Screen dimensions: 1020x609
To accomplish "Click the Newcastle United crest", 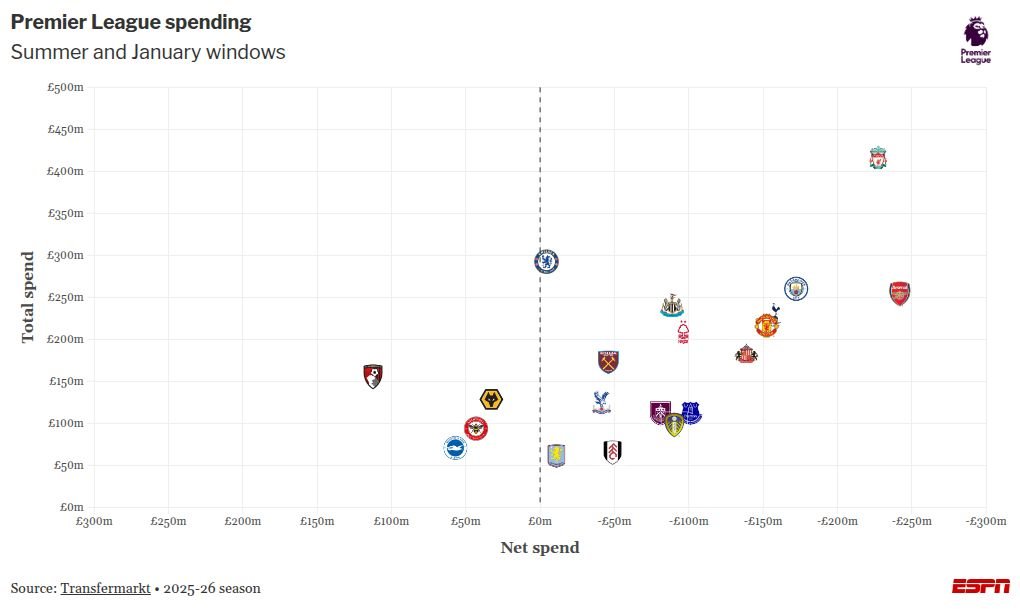I will pos(672,306).
